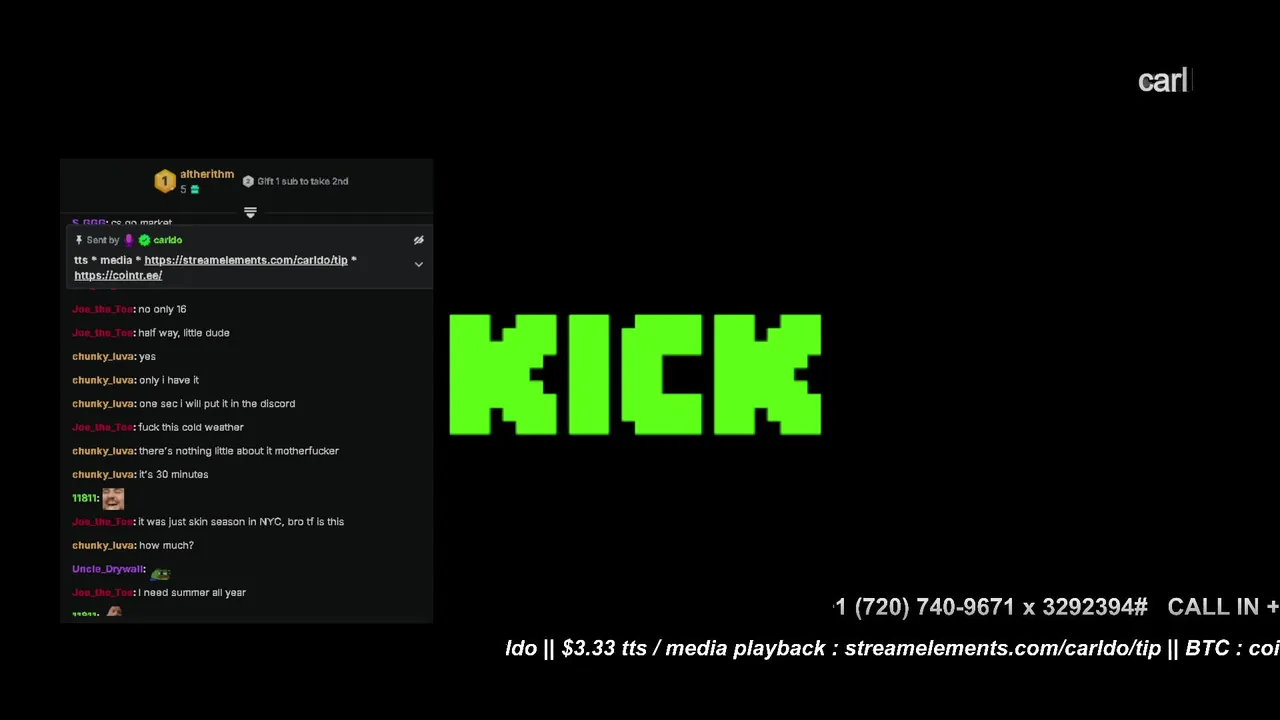Click 'one sec i will put it in the discord'
Screen dimensions: 1280x720
[217, 404]
